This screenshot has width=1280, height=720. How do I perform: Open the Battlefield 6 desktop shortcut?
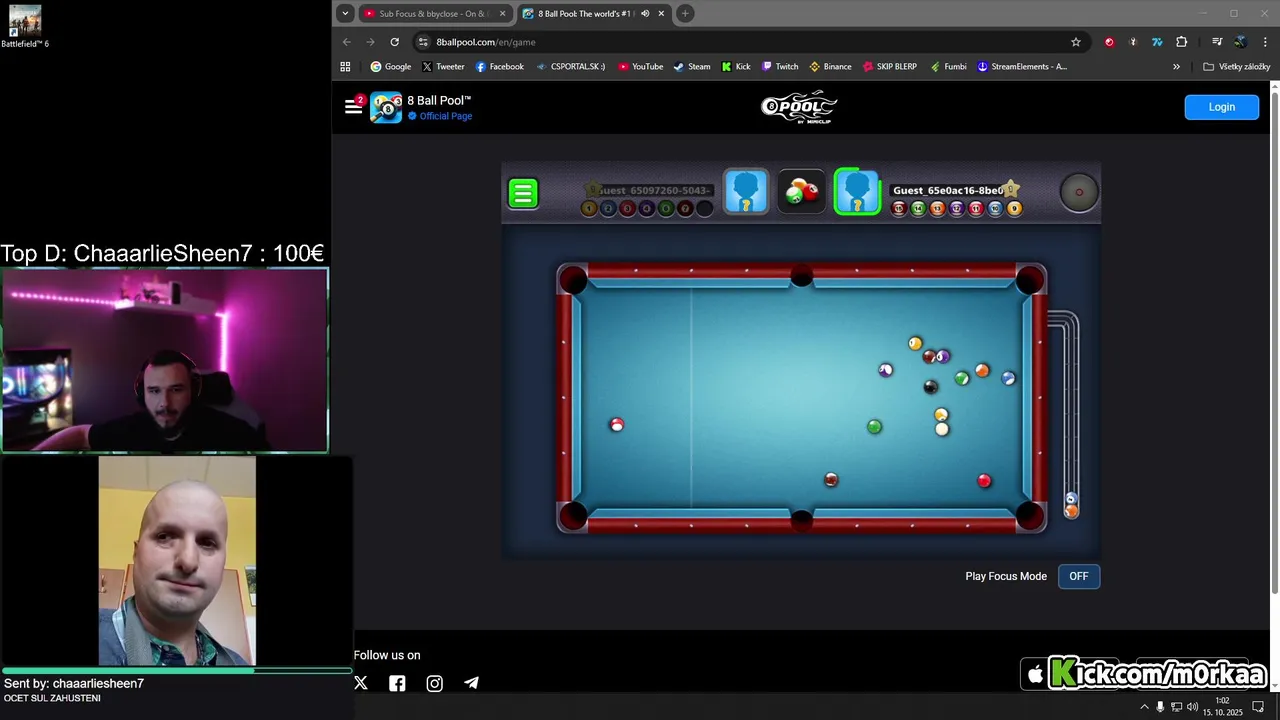click(24, 26)
